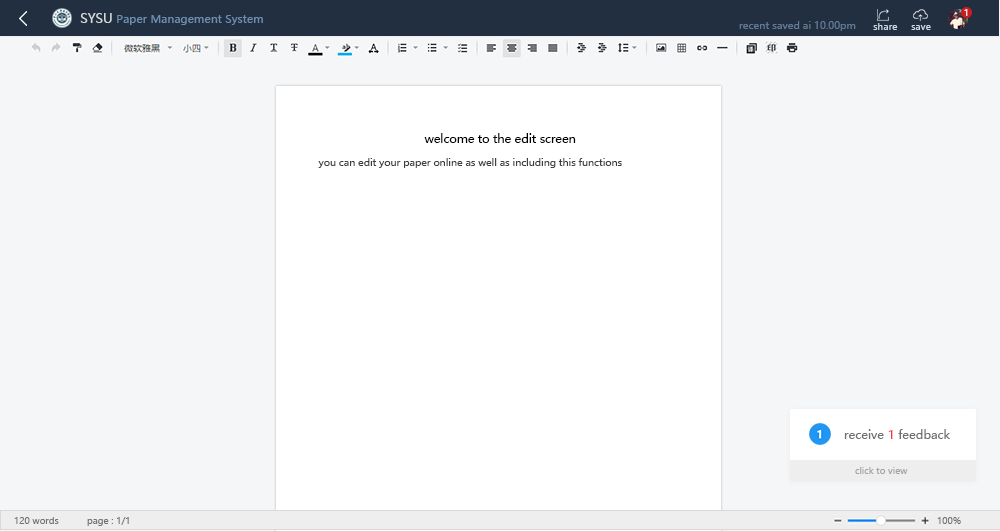Insert a horizontal line
Screen dimensions: 1000x531
pos(723,48)
